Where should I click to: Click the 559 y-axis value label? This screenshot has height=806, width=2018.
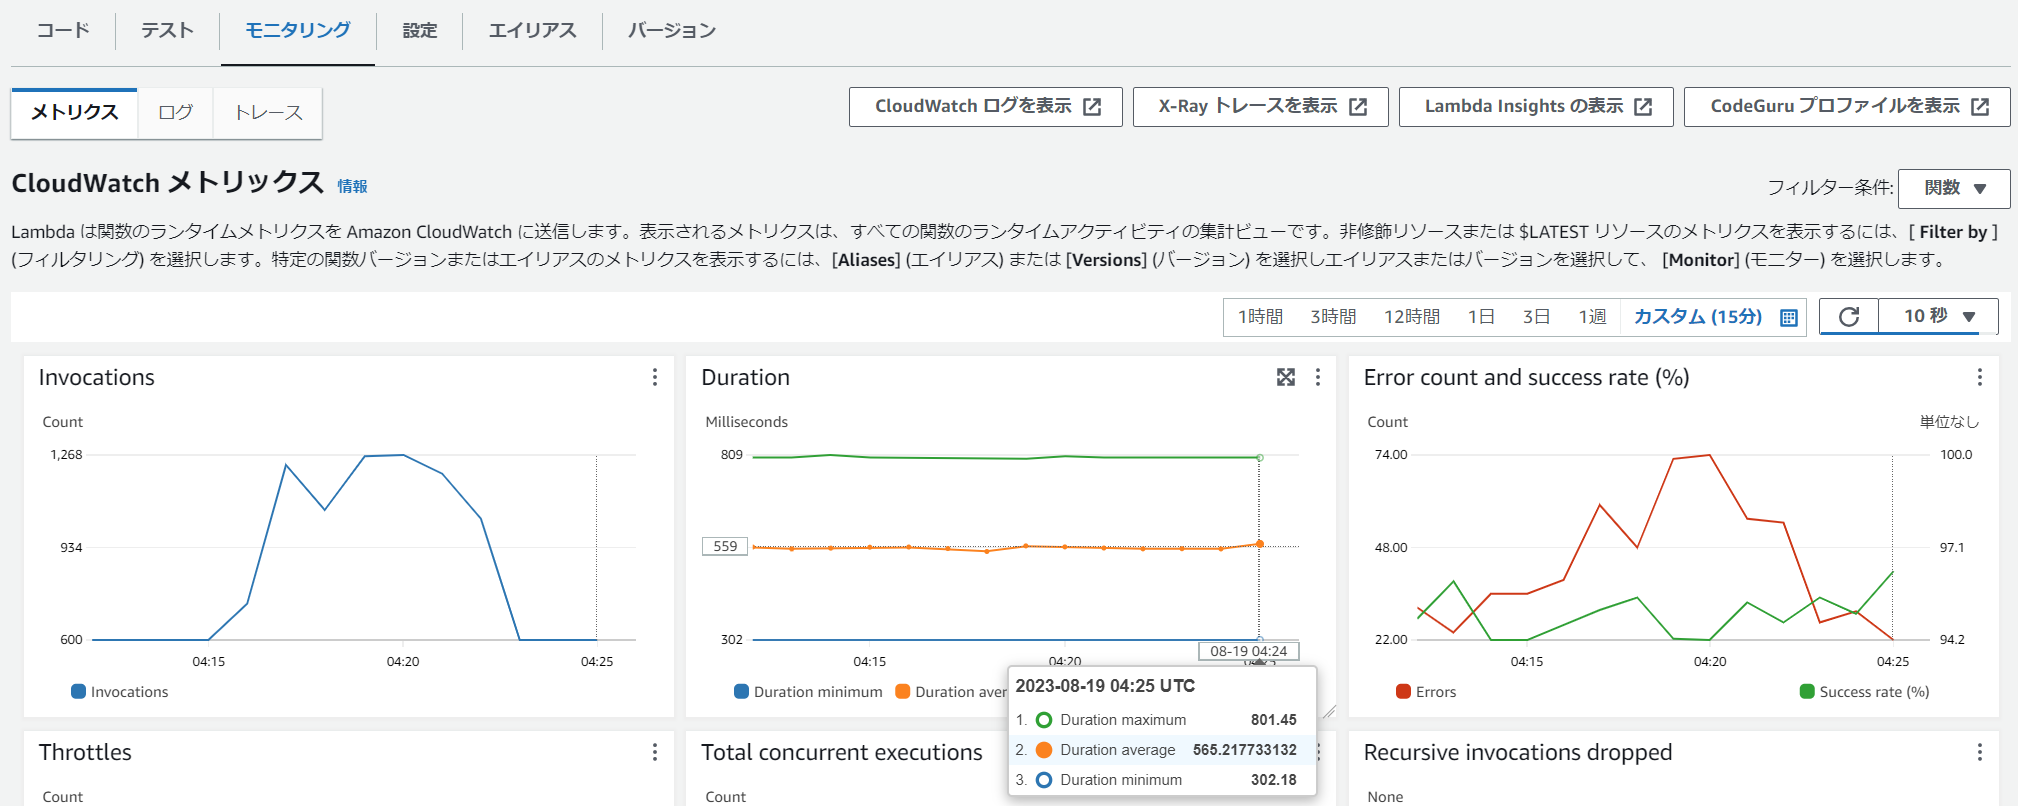click(x=725, y=547)
